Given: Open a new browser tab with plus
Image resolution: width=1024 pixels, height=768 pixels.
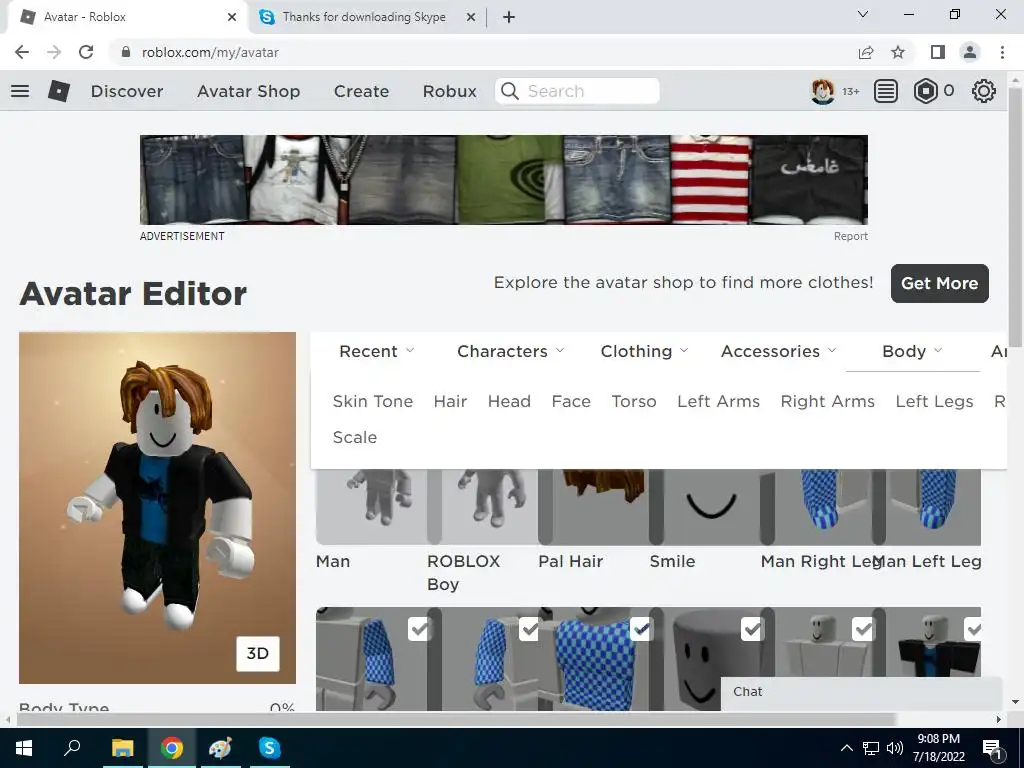Looking at the screenshot, I should point(509,17).
